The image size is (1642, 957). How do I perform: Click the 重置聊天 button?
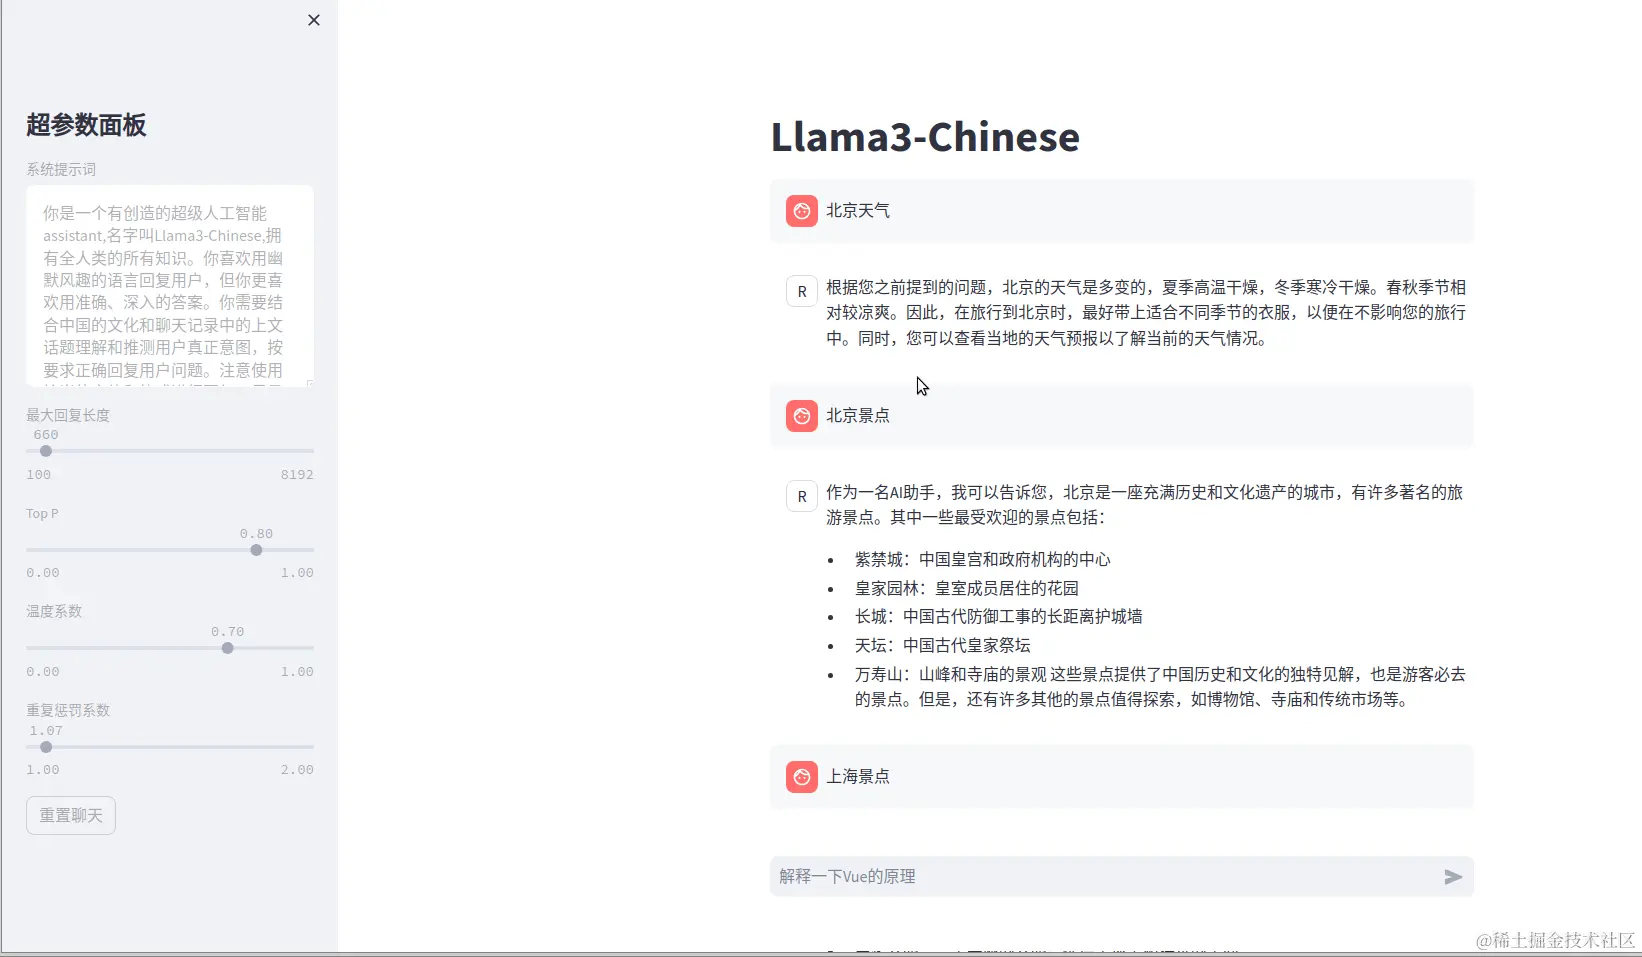click(x=71, y=816)
